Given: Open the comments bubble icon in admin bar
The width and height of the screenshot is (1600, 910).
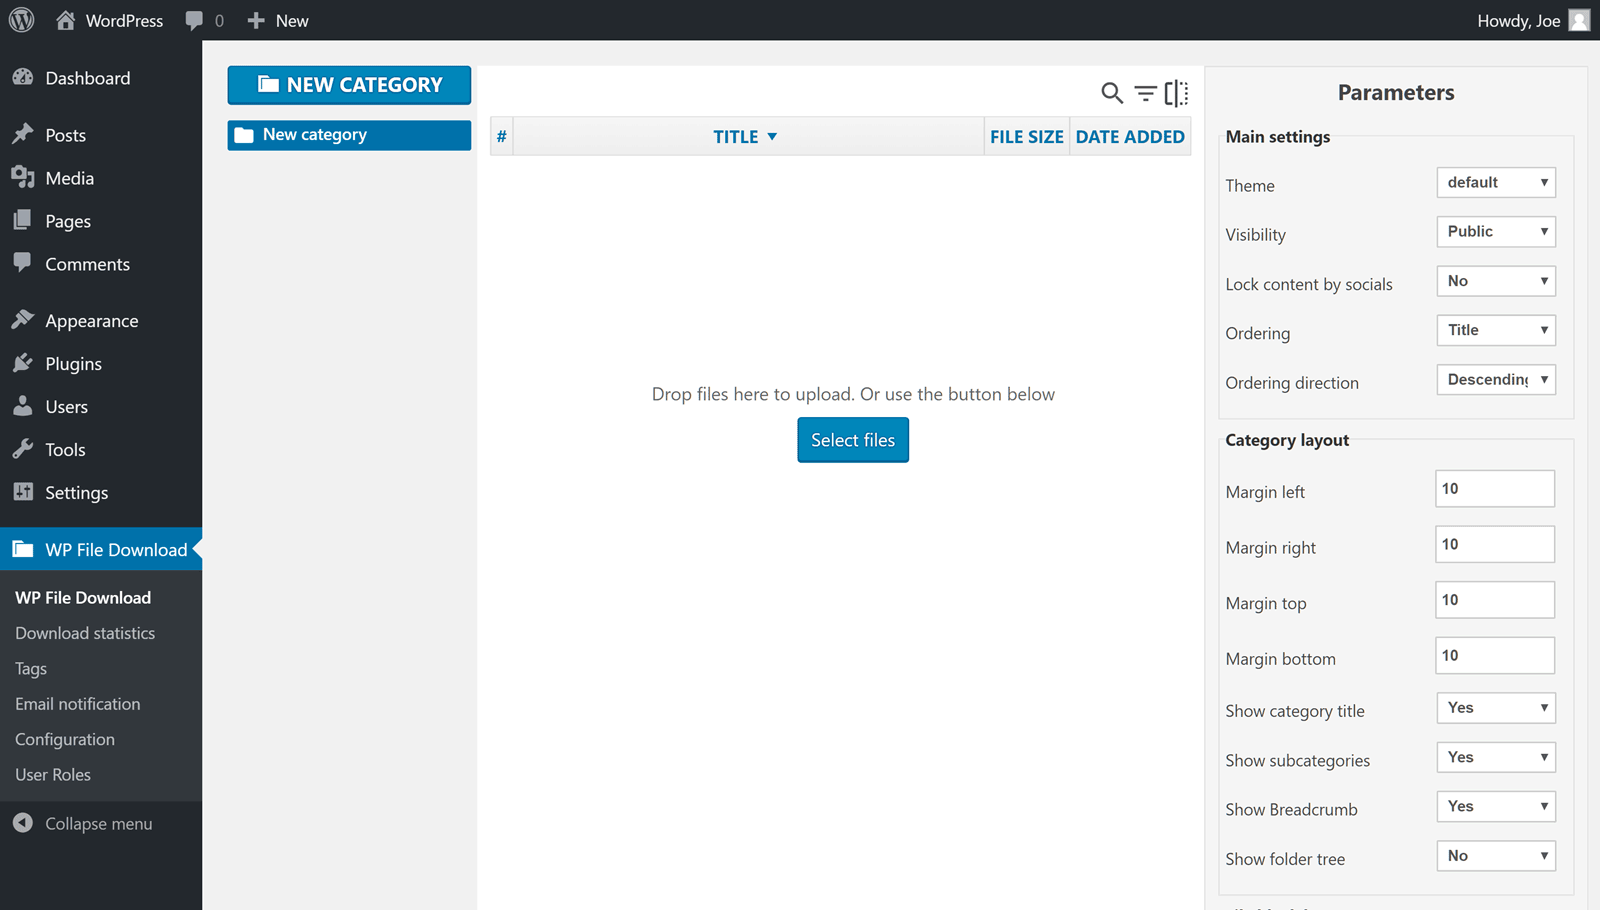Looking at the screenshot, I should 194,21.
